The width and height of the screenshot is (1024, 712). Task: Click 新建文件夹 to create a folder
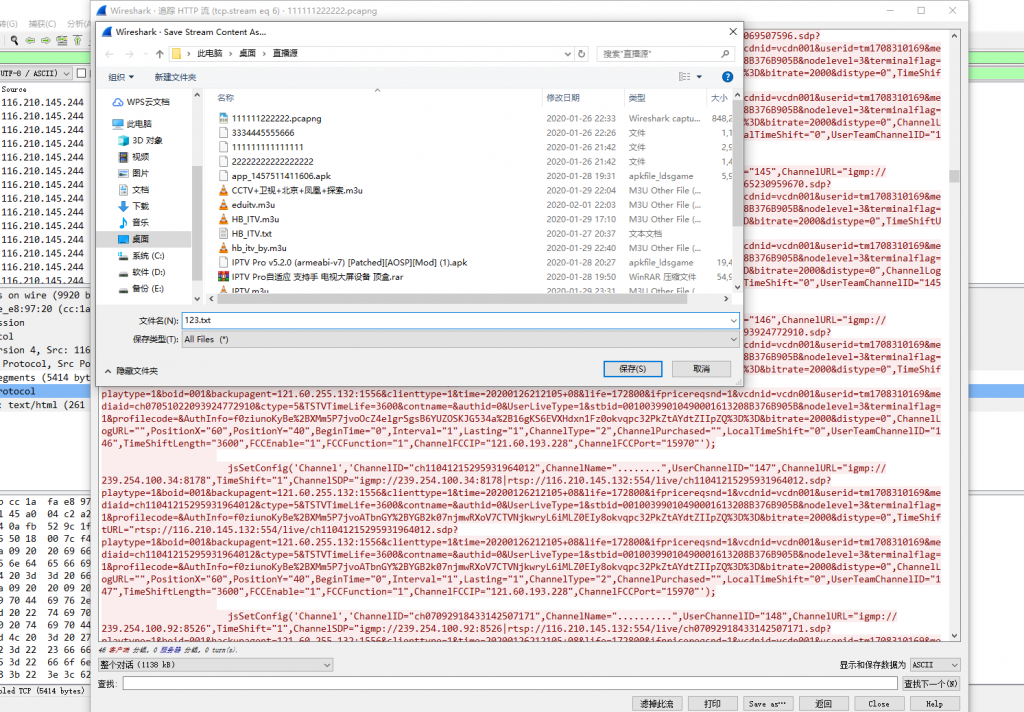point(175,77)
